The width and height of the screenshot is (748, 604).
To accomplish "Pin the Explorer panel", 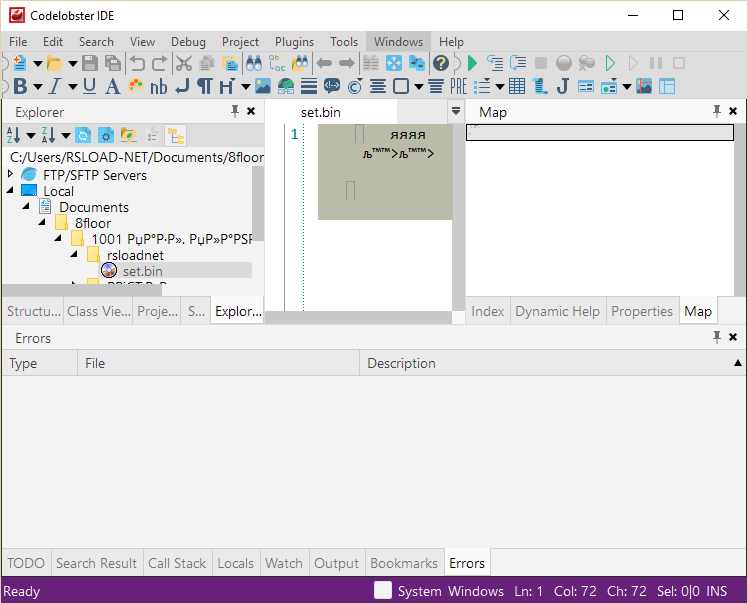I will [x=235, y=112].
